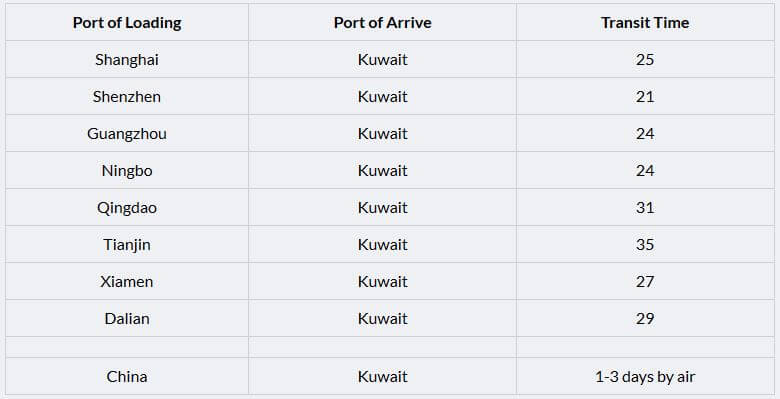780x399 pixels.
Task: Select the Qingdao port cell
Action: (x=127, y=207)
